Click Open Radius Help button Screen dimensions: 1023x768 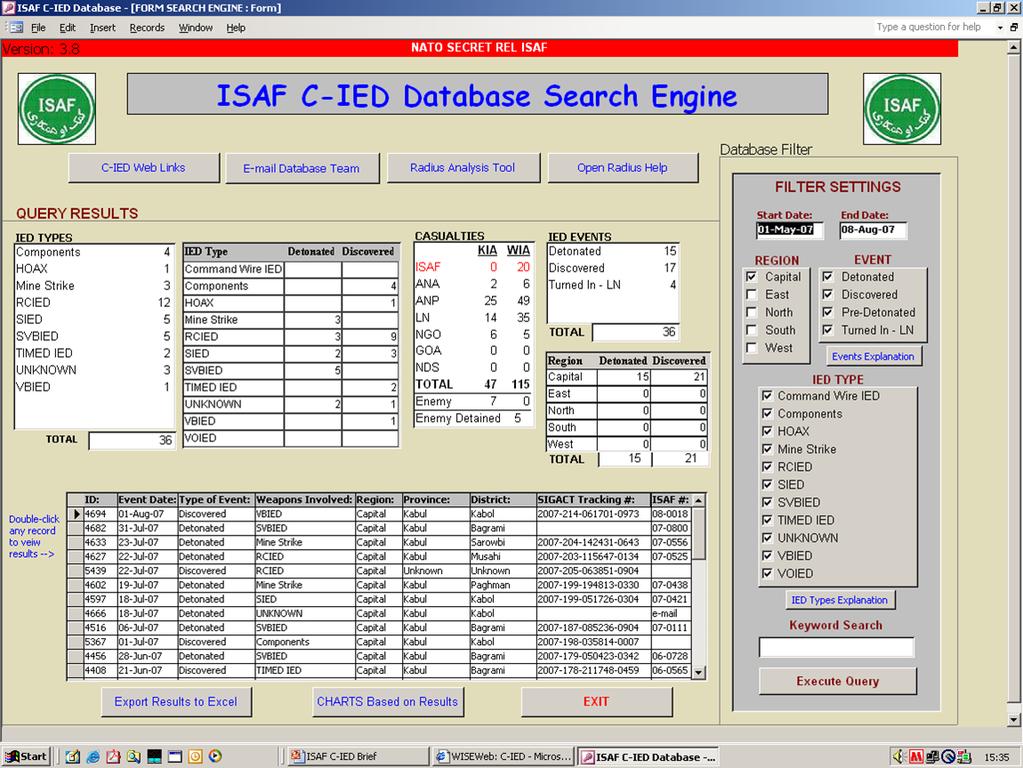pos(622,168)
